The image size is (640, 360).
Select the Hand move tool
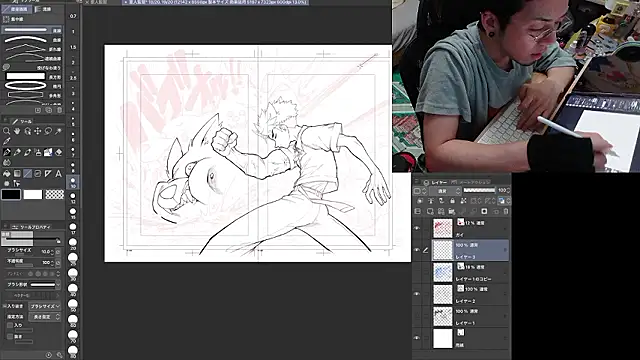tap(17, 131)
